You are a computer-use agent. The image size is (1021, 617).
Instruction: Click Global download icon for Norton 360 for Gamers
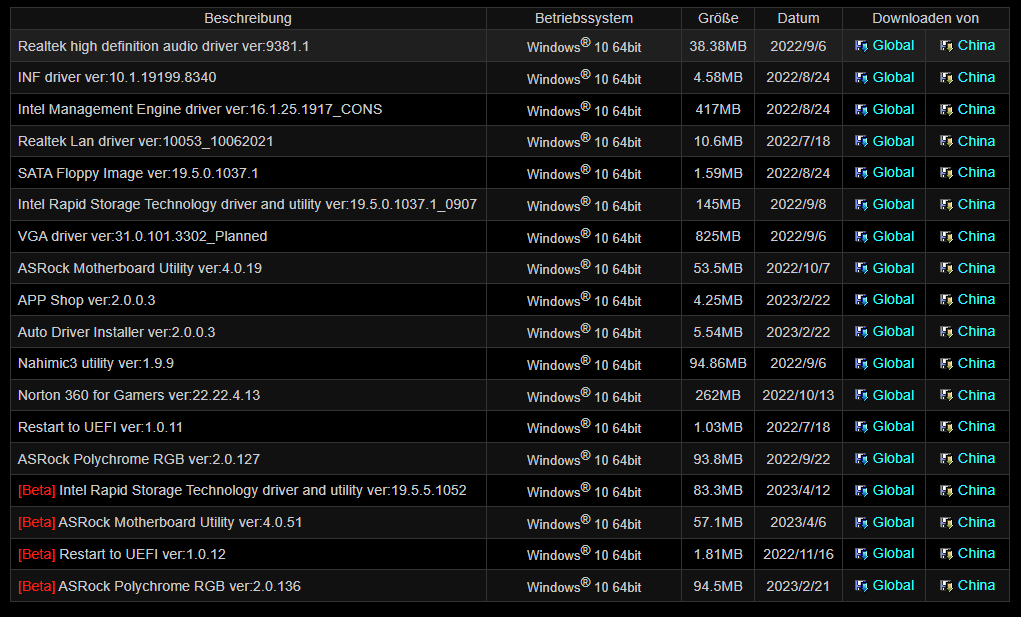point(861,395)
